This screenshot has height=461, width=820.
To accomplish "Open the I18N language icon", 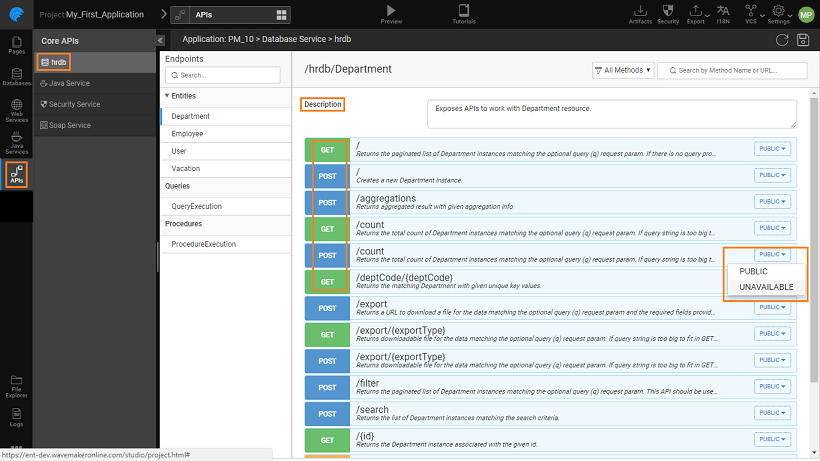I will (x=723, y=10).
